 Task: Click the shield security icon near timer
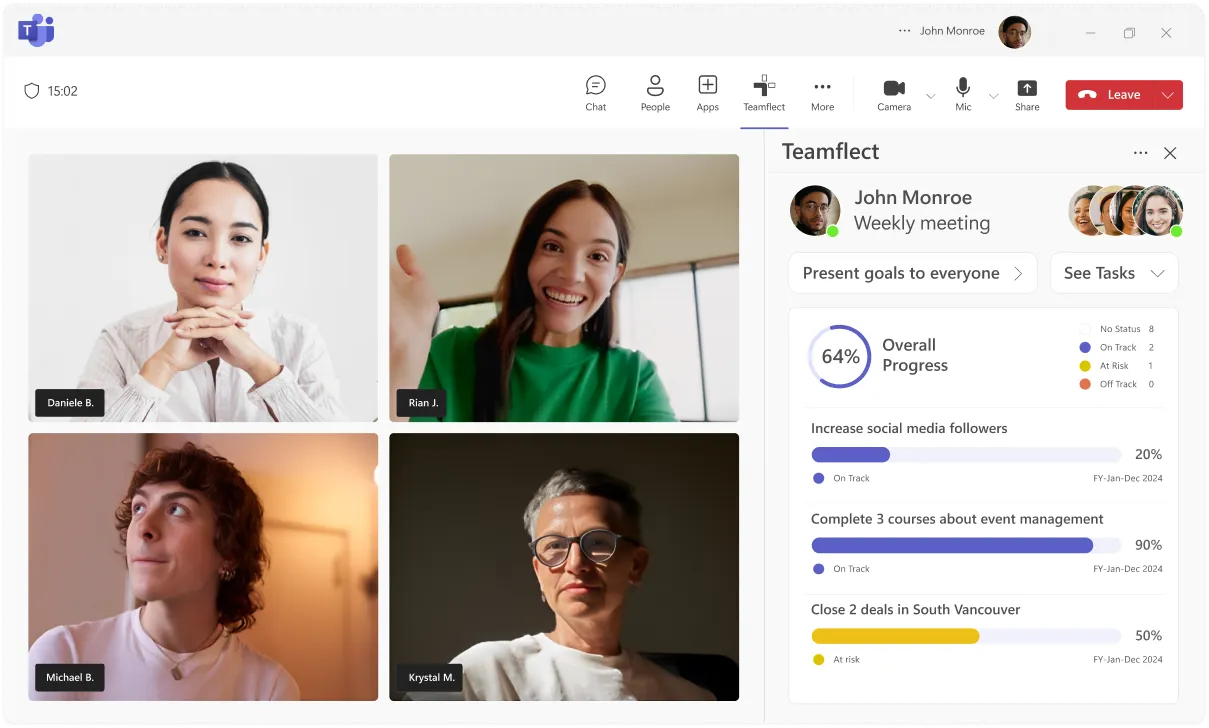[32, 91]
